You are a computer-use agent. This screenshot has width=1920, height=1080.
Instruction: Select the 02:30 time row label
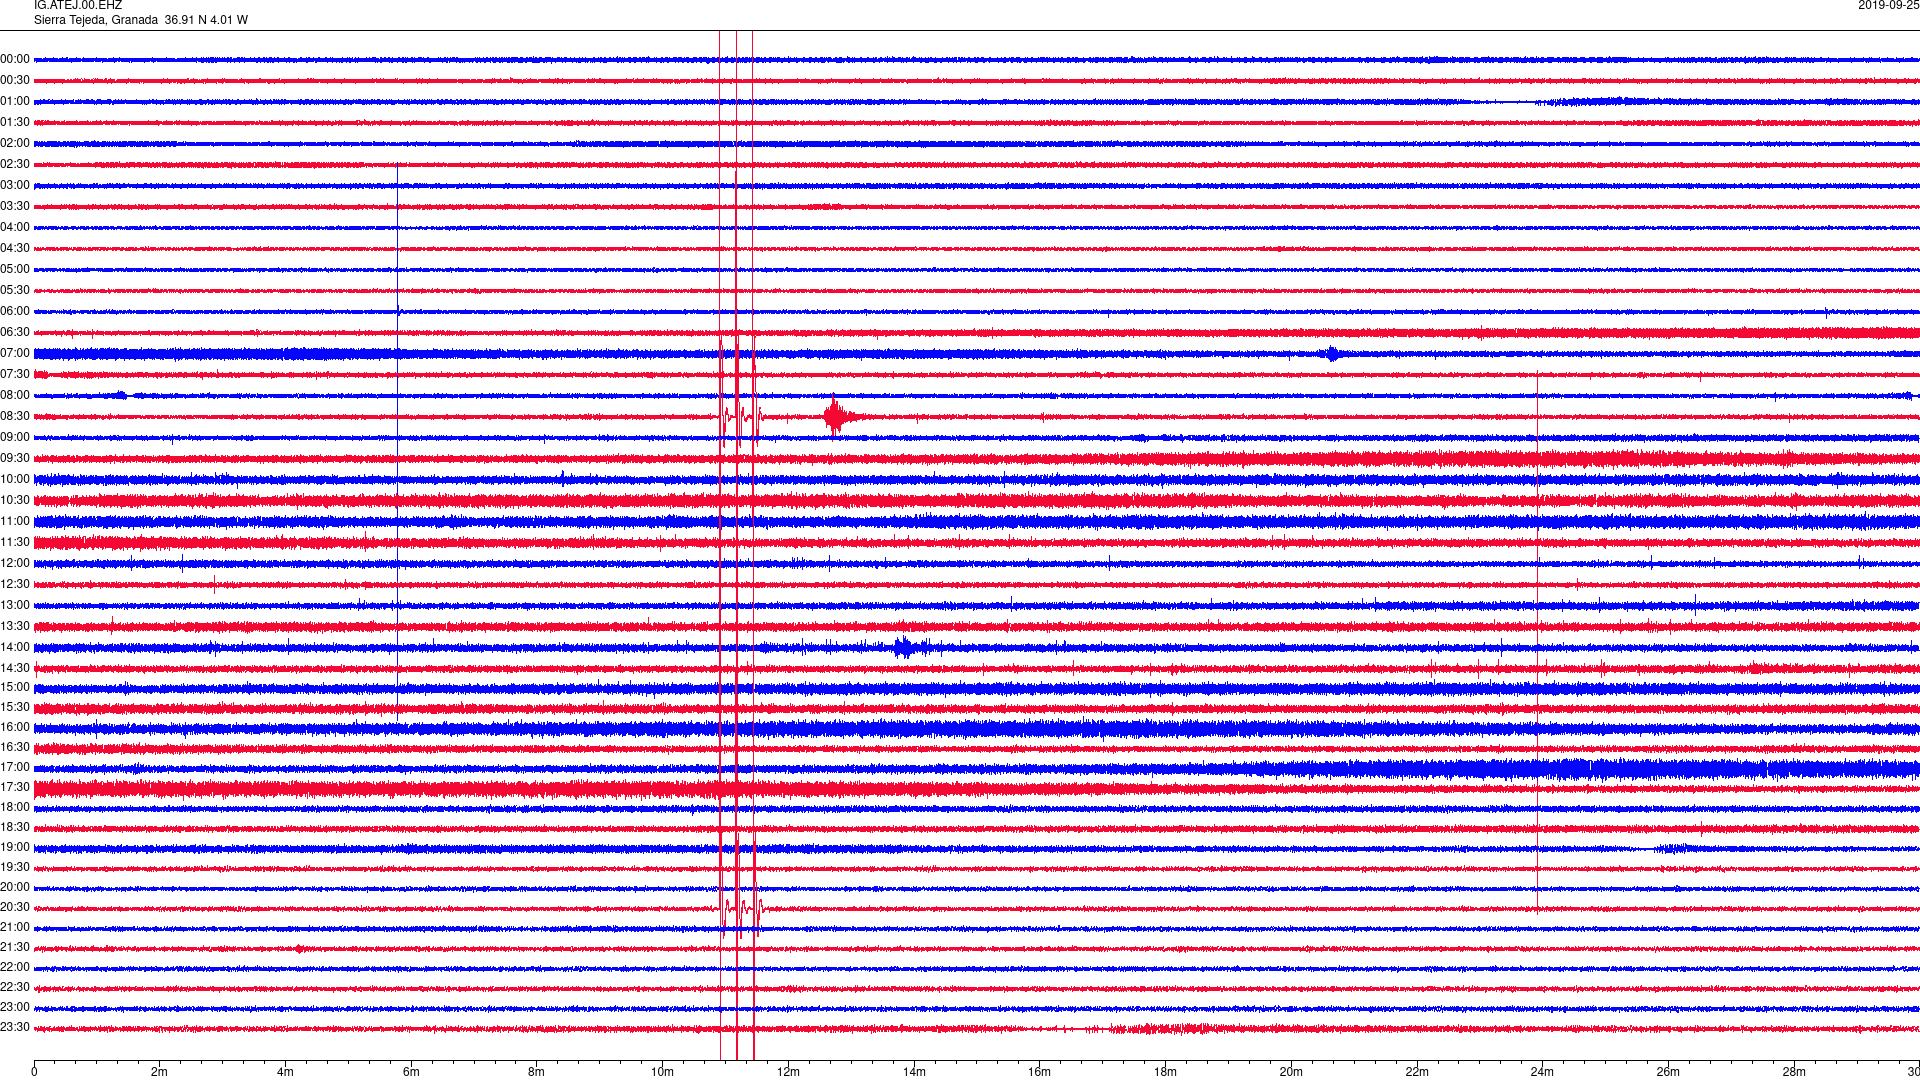pos(15,165)
